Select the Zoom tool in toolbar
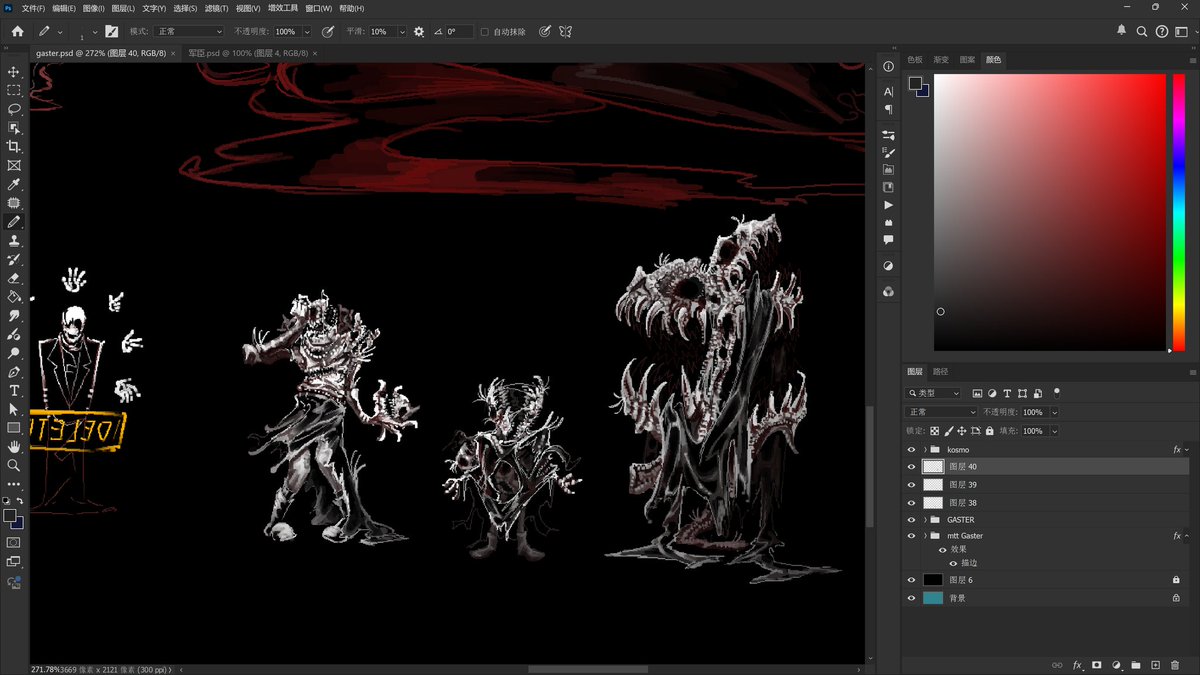 [14, 465]
